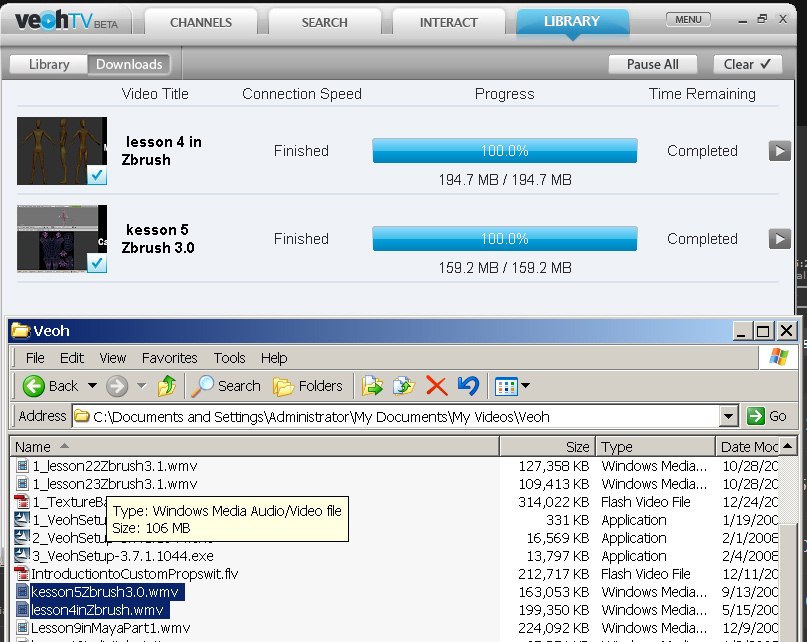Image resolution: width=807 pixels, height=642 pixels.
Task: Switch to the Library view toggle
Action: tap(49, 64)
